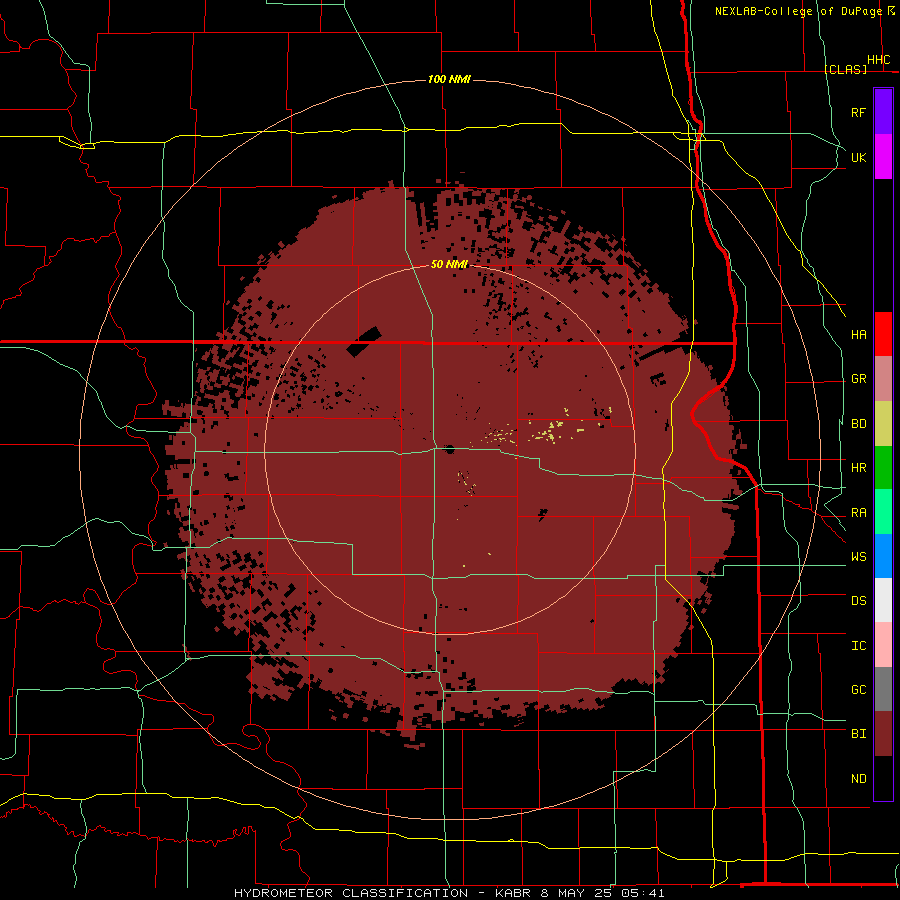The image size is (900, 900).
Task: Click the IC legend label
Action: (858, 646)
